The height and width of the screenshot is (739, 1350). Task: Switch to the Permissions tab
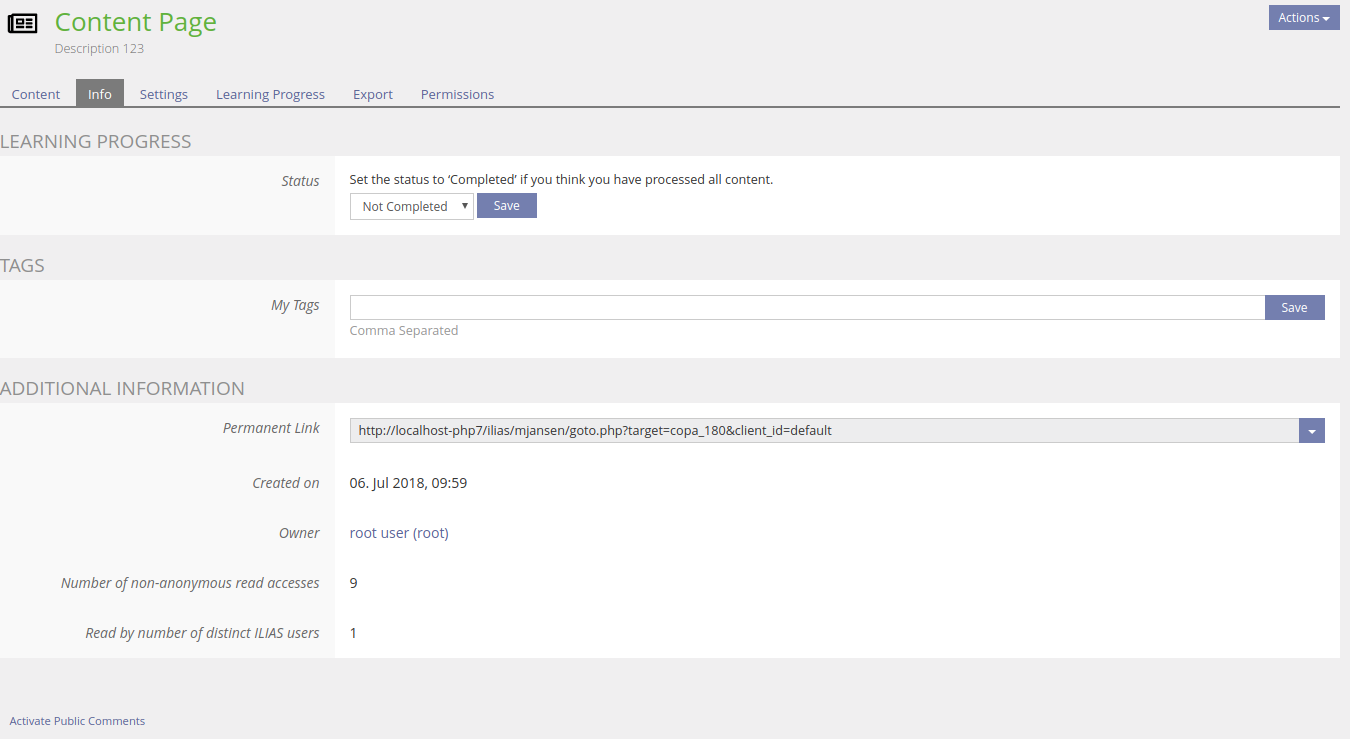point(457,94)
